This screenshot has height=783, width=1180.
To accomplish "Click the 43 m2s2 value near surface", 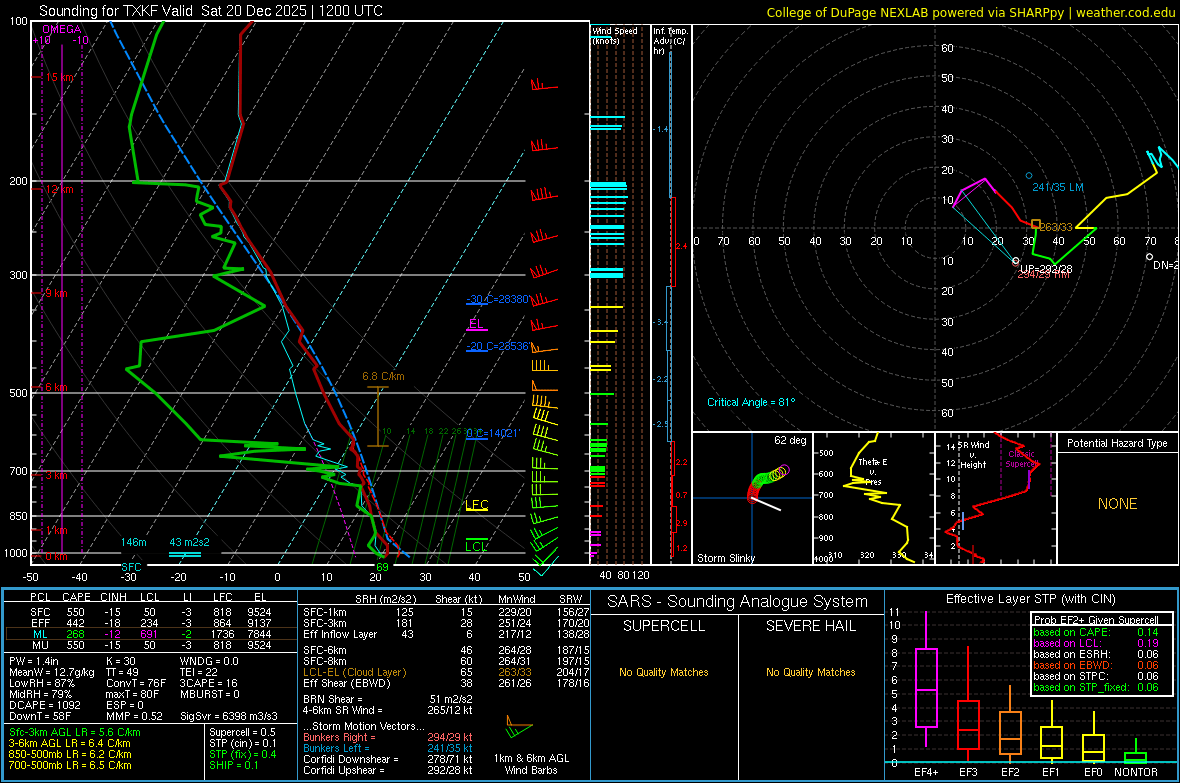I will [190, 542].
